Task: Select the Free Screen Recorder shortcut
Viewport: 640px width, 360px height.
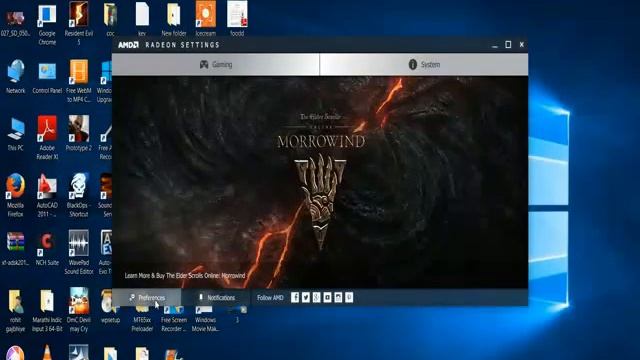Action: tap(173, 320)
